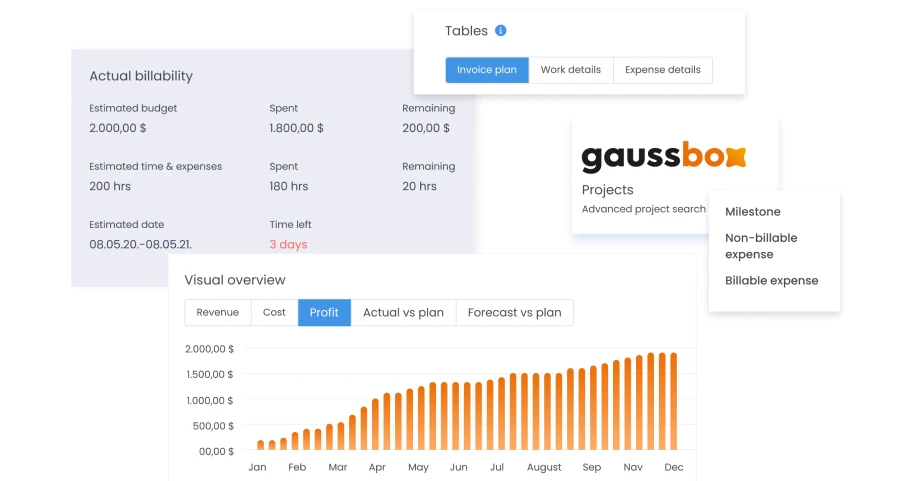Select the Invoice plan tab
This screenshot has width=916, height=481.
(487, 70)
